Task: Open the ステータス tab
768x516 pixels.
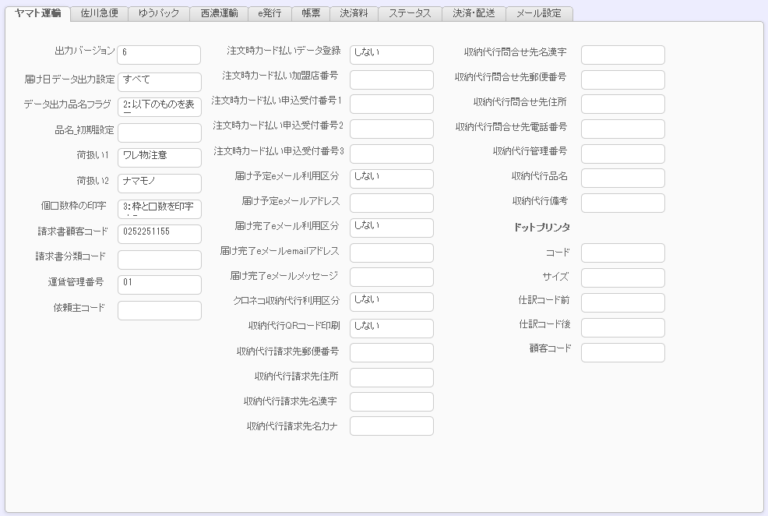Action: coord(410,13)
